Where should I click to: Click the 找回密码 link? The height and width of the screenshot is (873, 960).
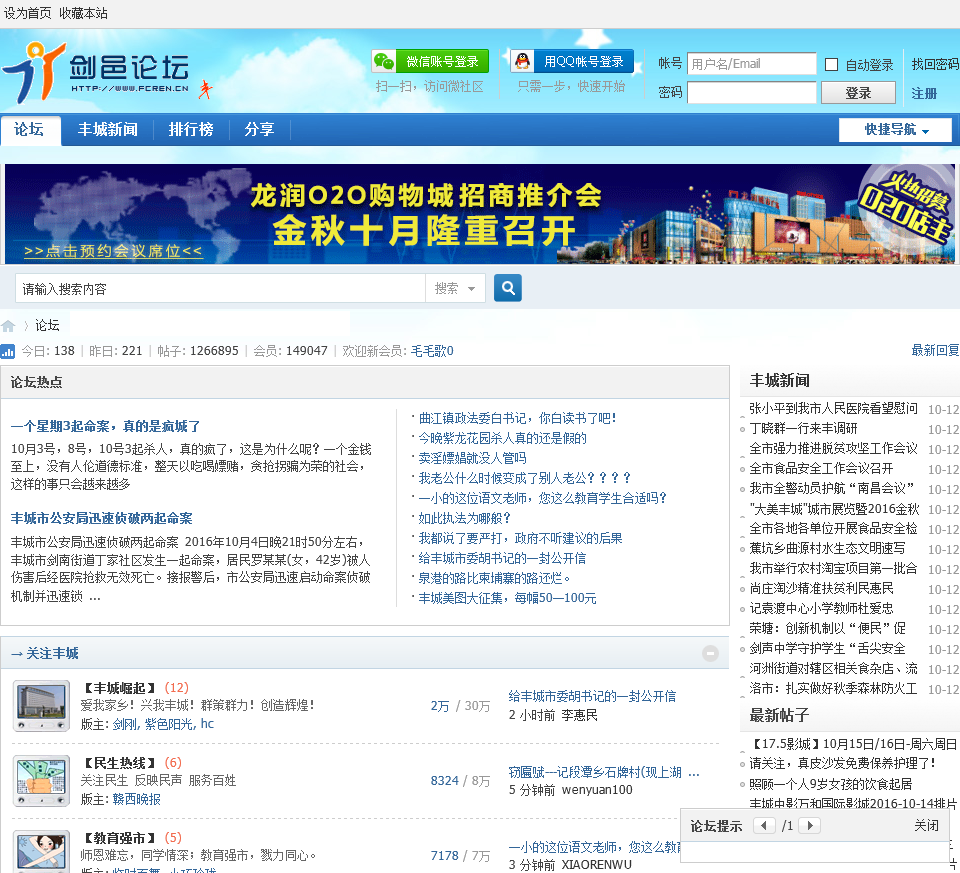click(x=935, y=64)
